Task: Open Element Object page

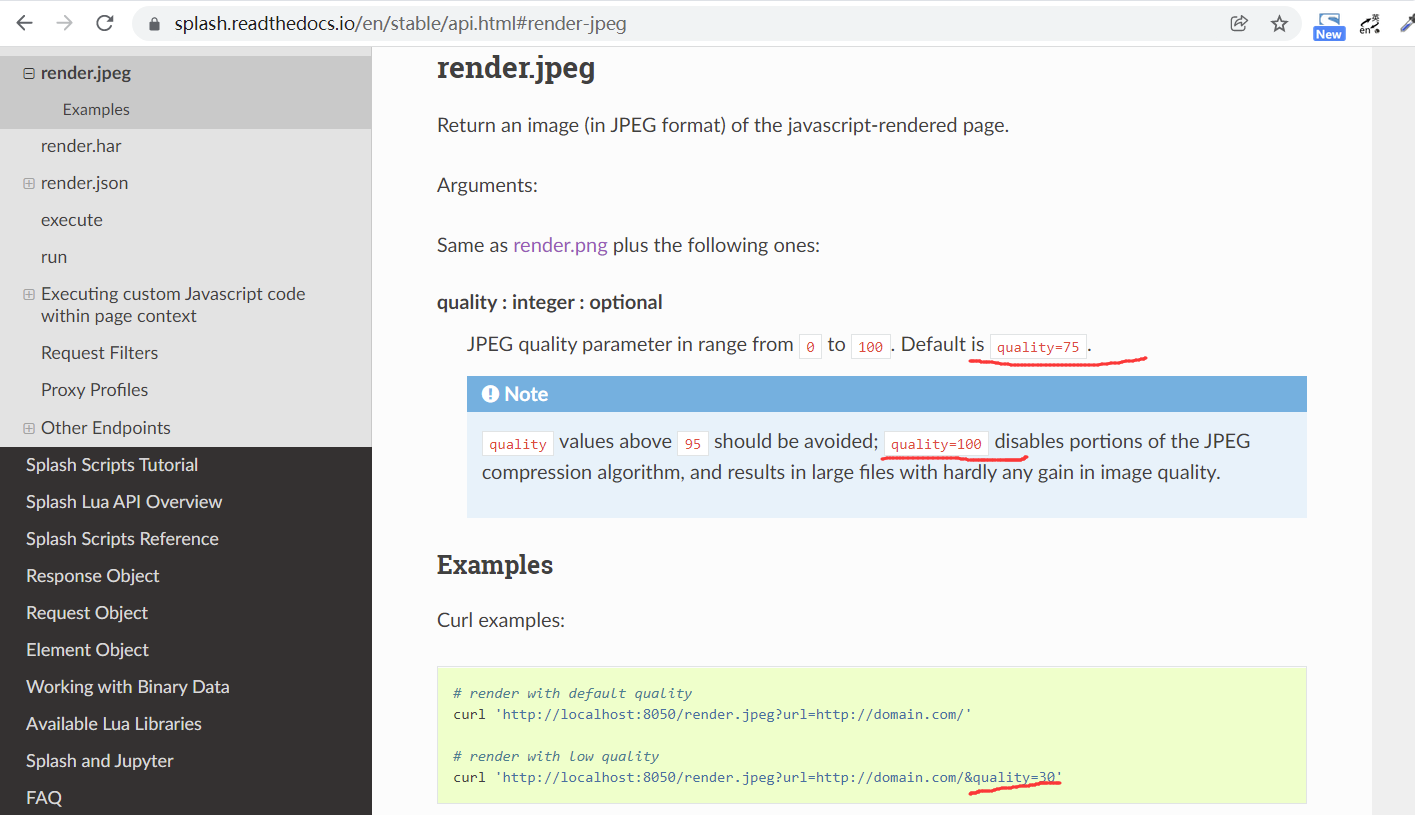Action: (x=87, y=650)
